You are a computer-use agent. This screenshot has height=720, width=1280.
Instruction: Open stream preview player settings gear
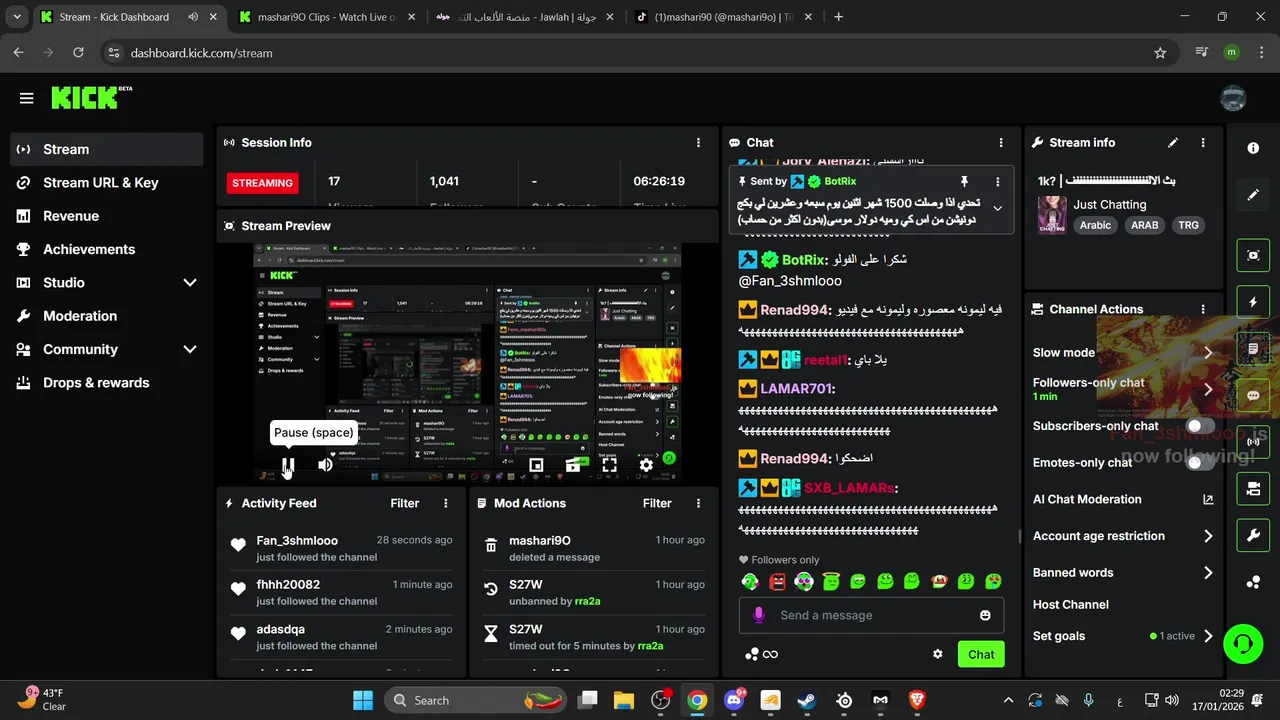click(646, 465)
